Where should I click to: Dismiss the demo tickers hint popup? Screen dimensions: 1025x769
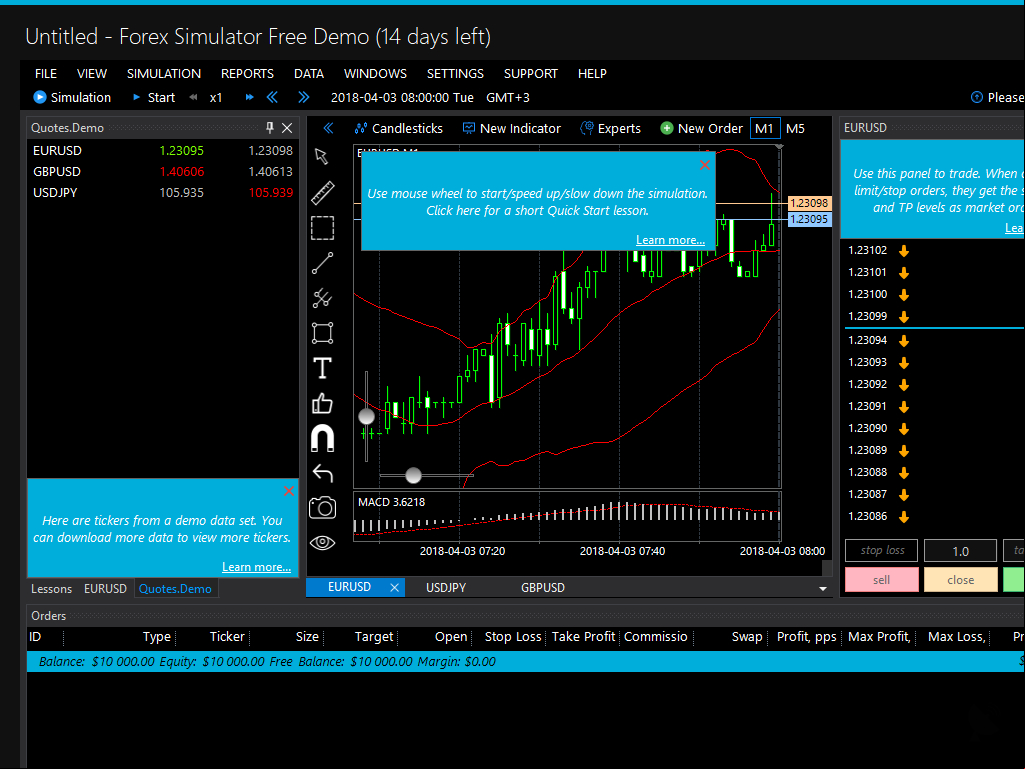(289, 490)
